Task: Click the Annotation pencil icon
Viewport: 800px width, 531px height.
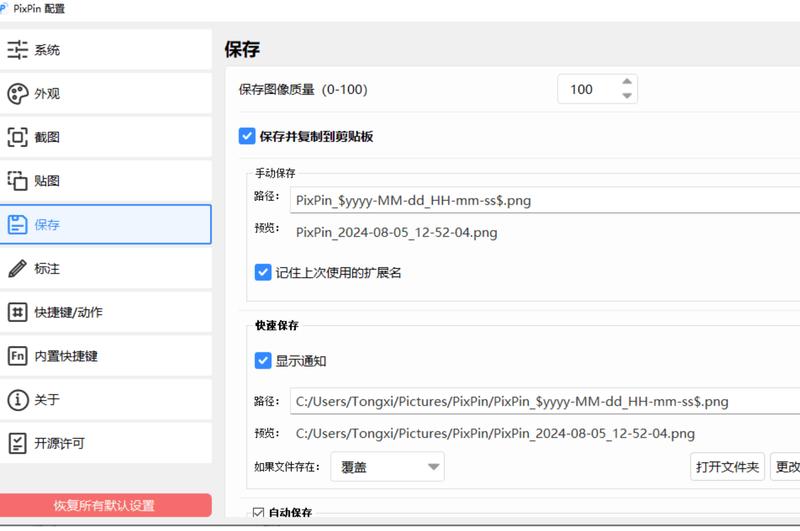Action: coord(17,268)
